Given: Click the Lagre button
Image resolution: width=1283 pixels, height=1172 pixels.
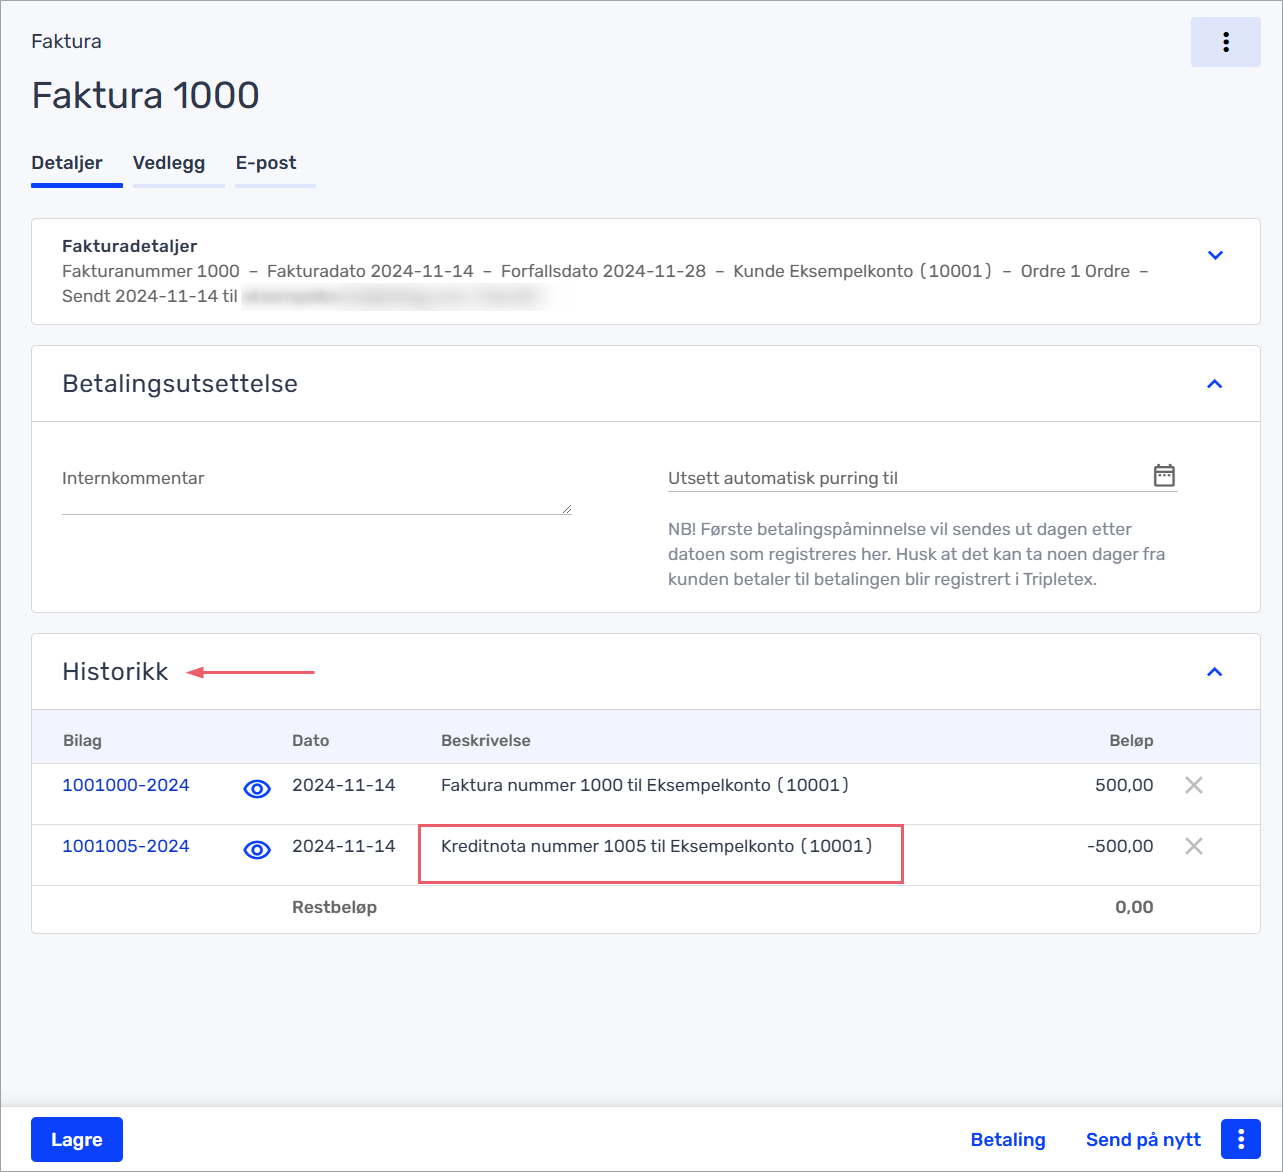Looking at the screenshot, I should pyautogui.click(x=77, y=1139).
